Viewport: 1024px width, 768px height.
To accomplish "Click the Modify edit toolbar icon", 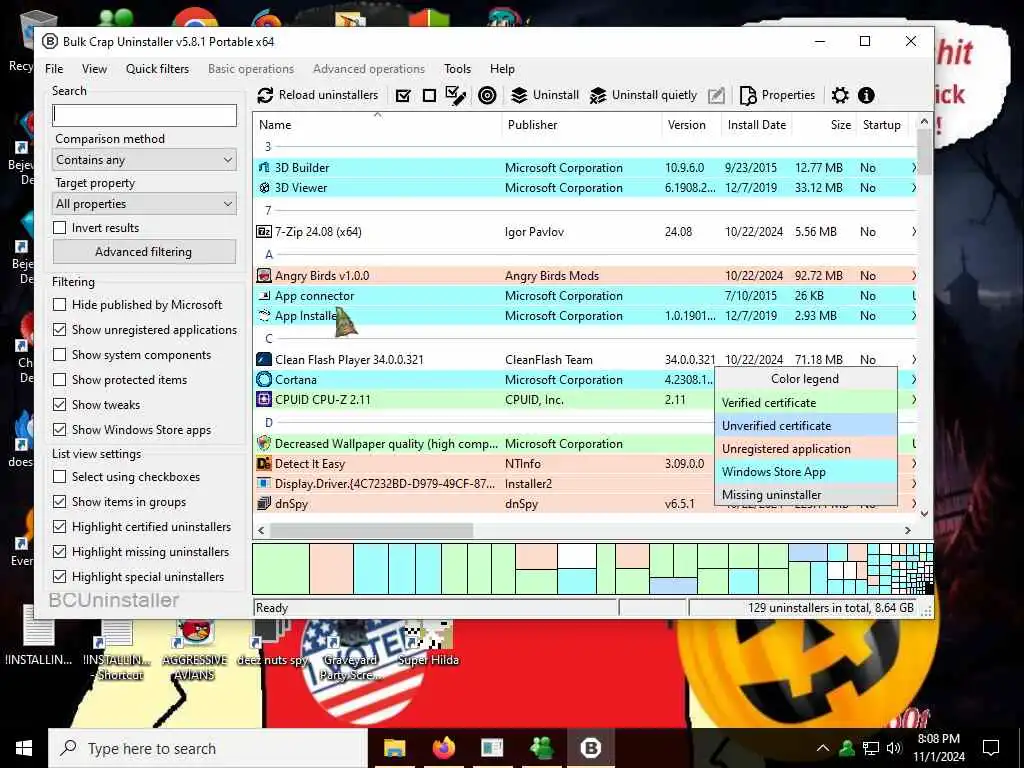I will 716,95.
